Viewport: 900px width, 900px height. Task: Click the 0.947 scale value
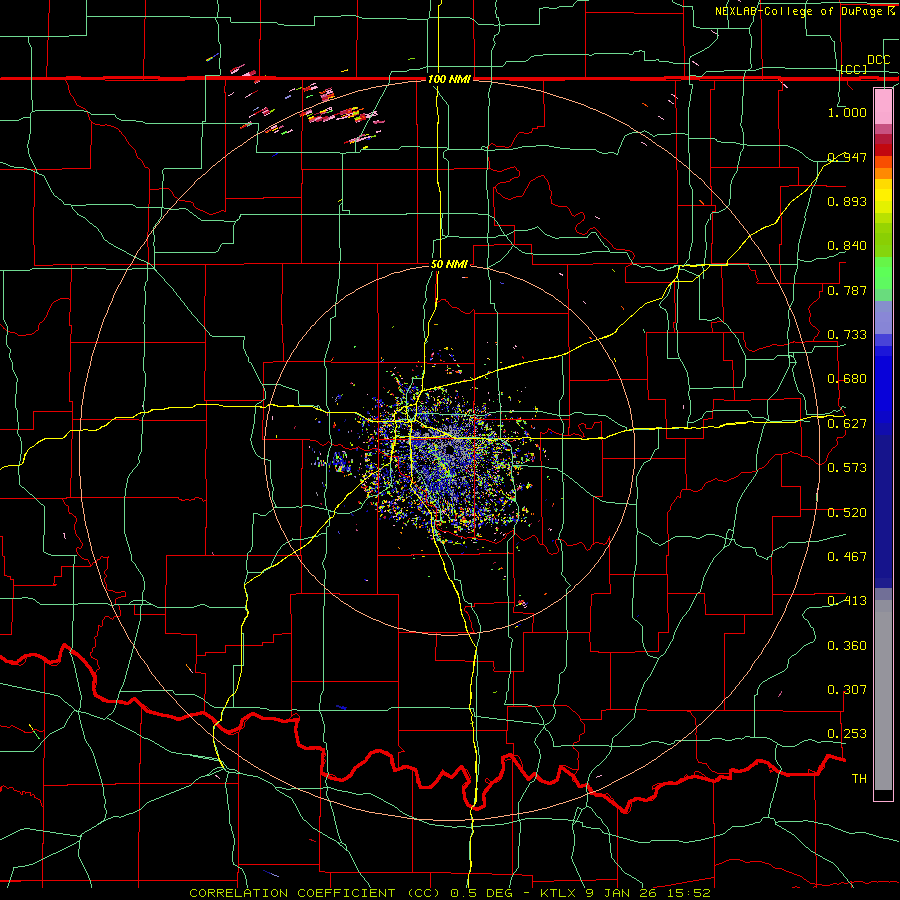(847, 157)
